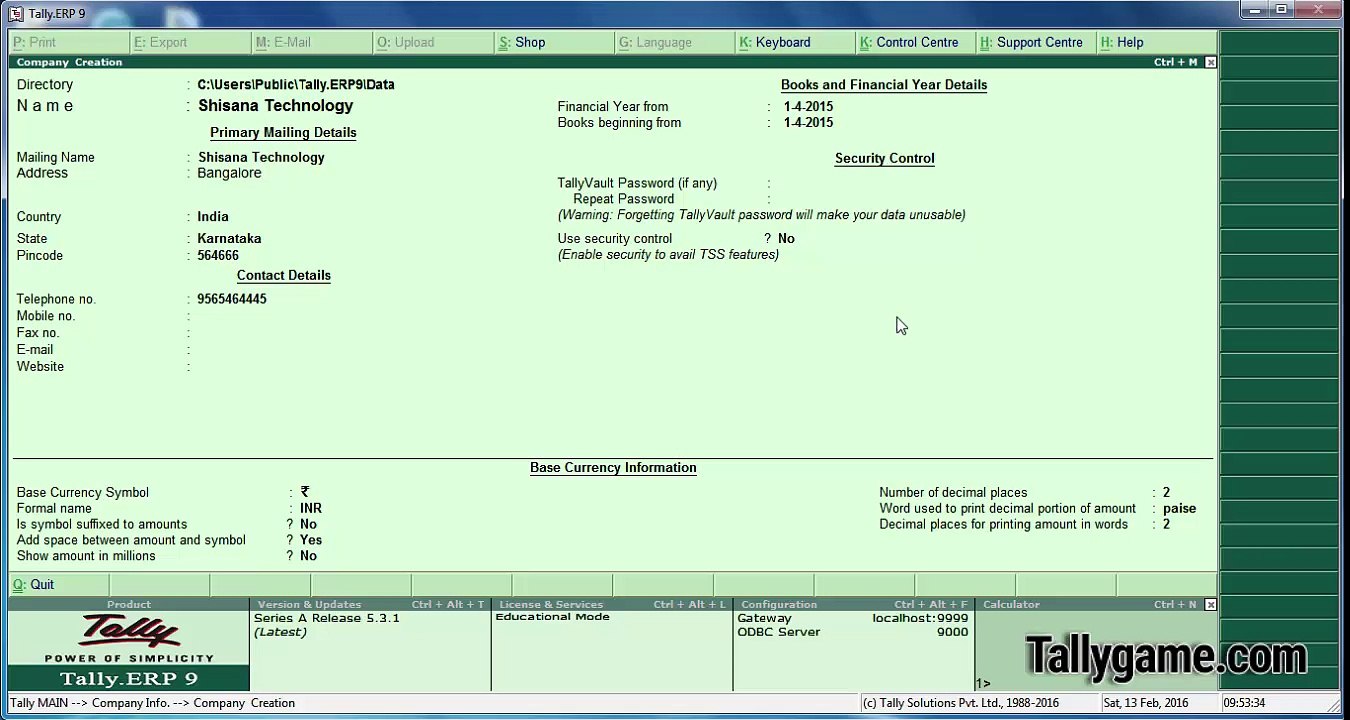Image resolution: width=1350 pixels, height=720 pixels.
Task: Close the Company Creation panel
Action: [x=1210, y=62]
